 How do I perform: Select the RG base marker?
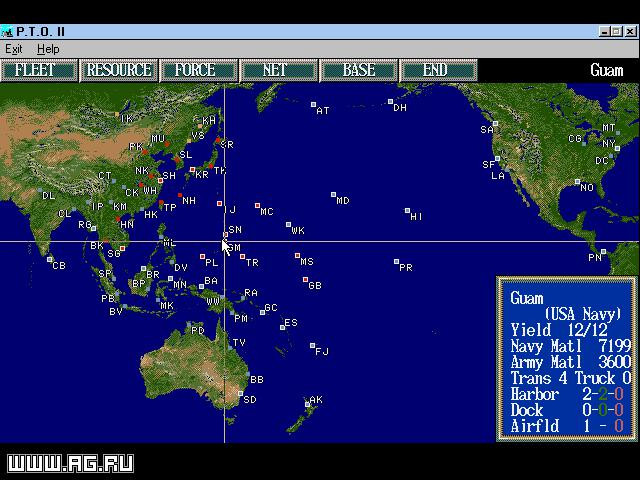coord(93,229)
